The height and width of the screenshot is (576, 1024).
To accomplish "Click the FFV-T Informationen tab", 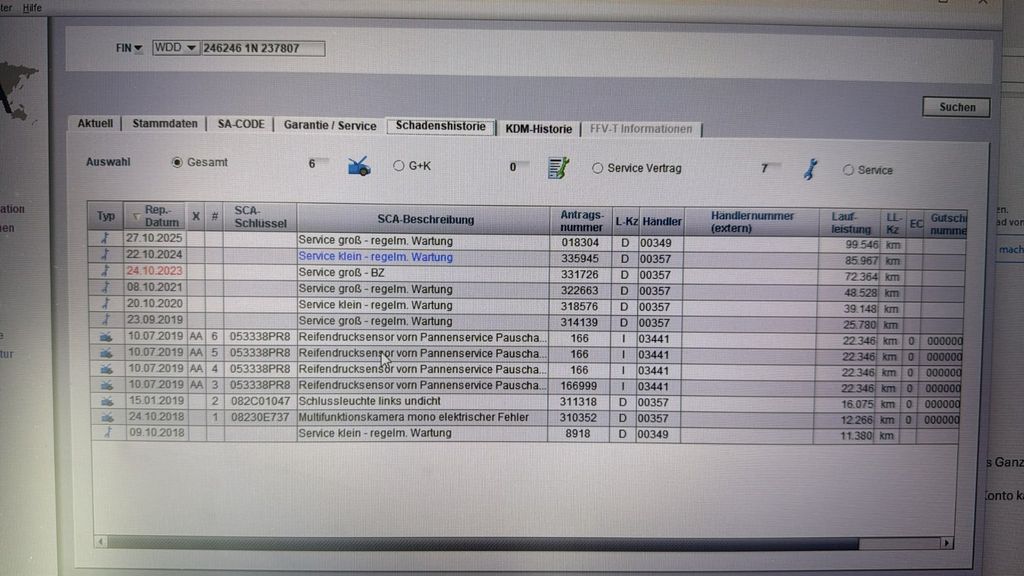I will tap(641, 129).
